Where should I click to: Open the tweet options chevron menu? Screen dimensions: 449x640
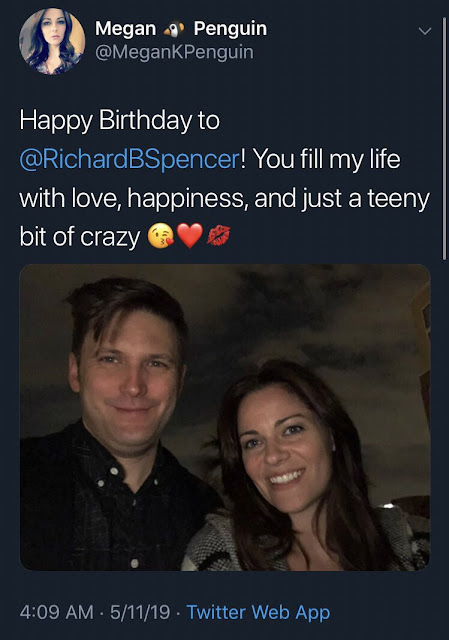[425, 31]
